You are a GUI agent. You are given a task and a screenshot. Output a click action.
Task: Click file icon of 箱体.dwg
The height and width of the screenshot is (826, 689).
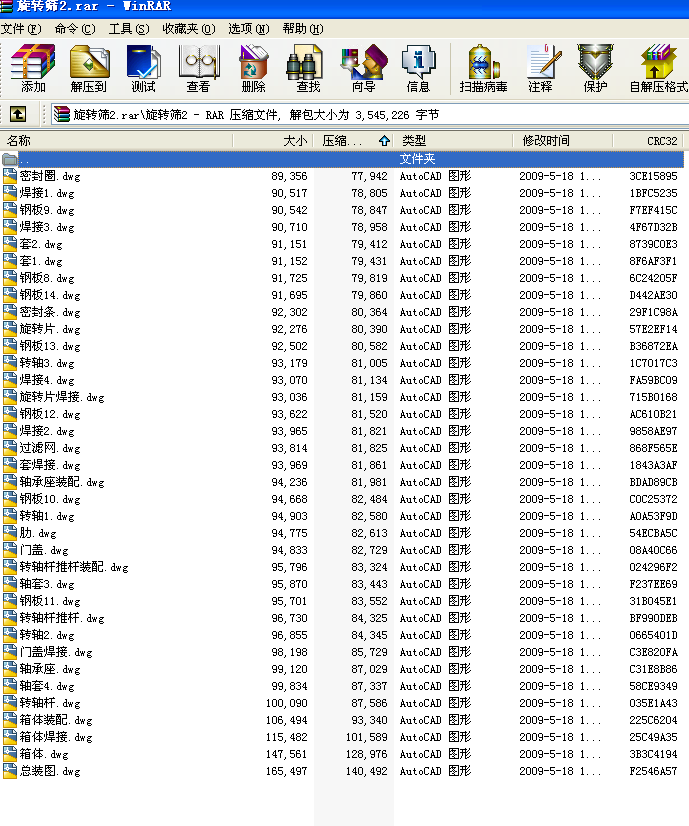coord(9,754)
